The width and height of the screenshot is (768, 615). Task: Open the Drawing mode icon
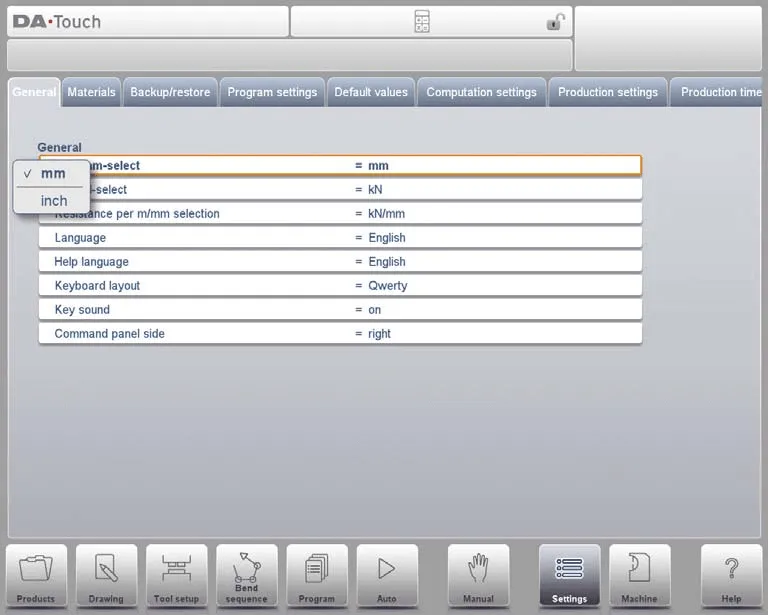(106, 574)
